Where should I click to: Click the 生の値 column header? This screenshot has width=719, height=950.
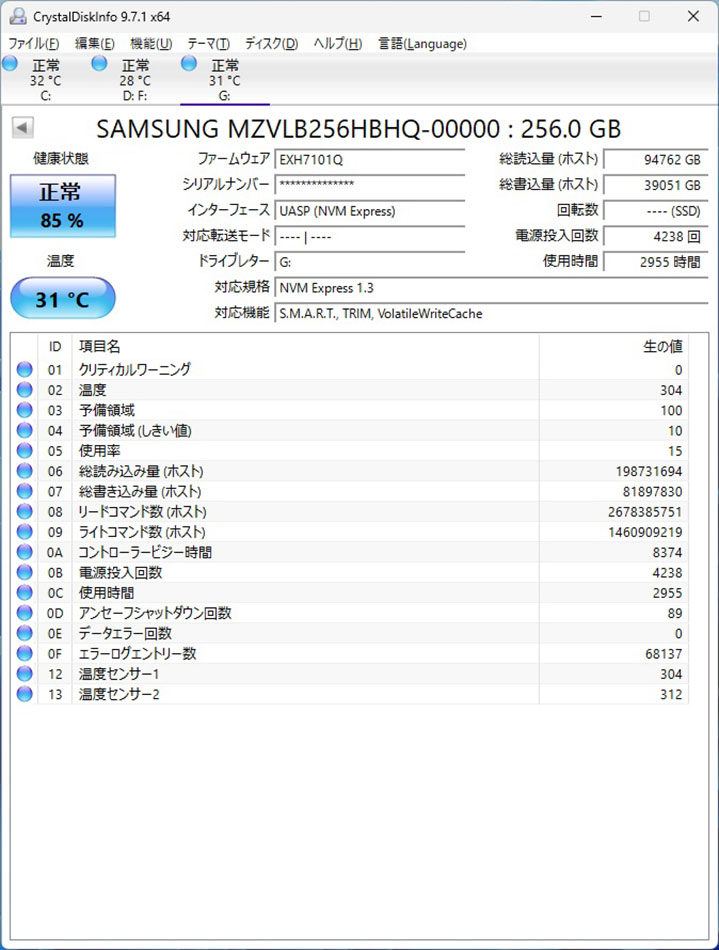[x=614, y=347]
